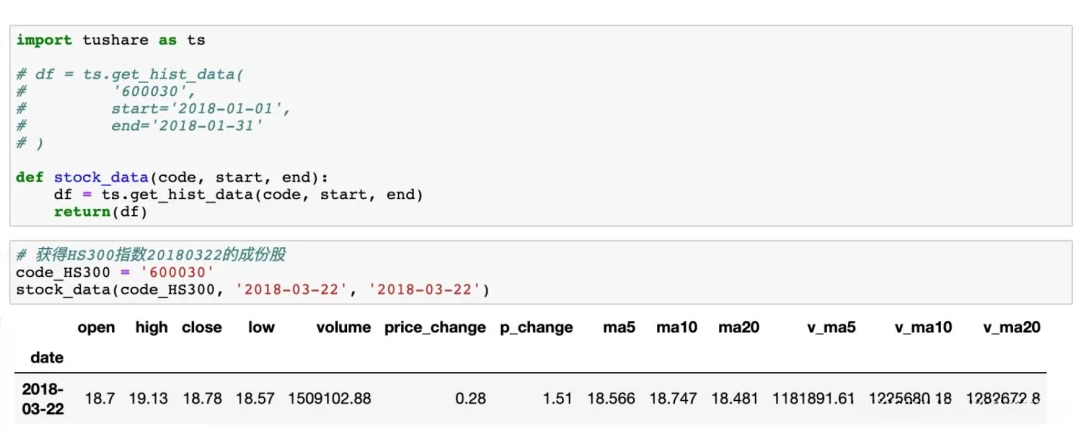Select the 'ma10' column header

[x=676, y=327]
